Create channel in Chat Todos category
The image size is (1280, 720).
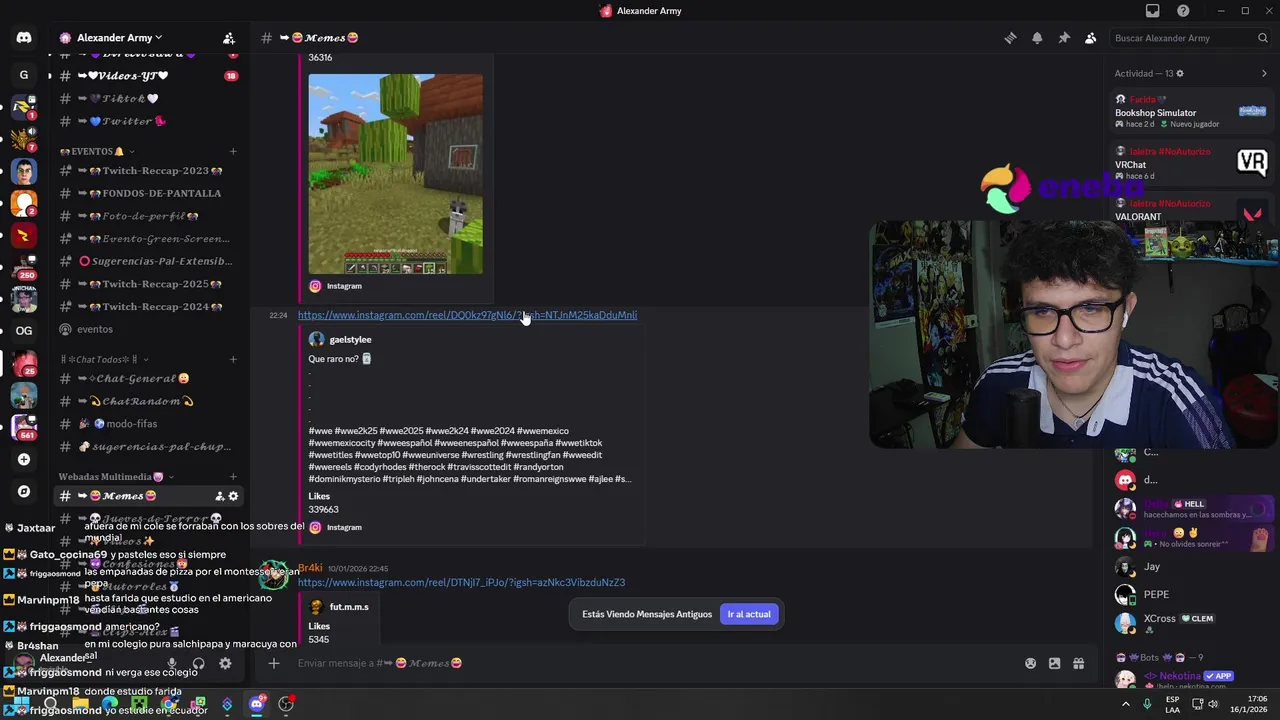click(233, 359)
